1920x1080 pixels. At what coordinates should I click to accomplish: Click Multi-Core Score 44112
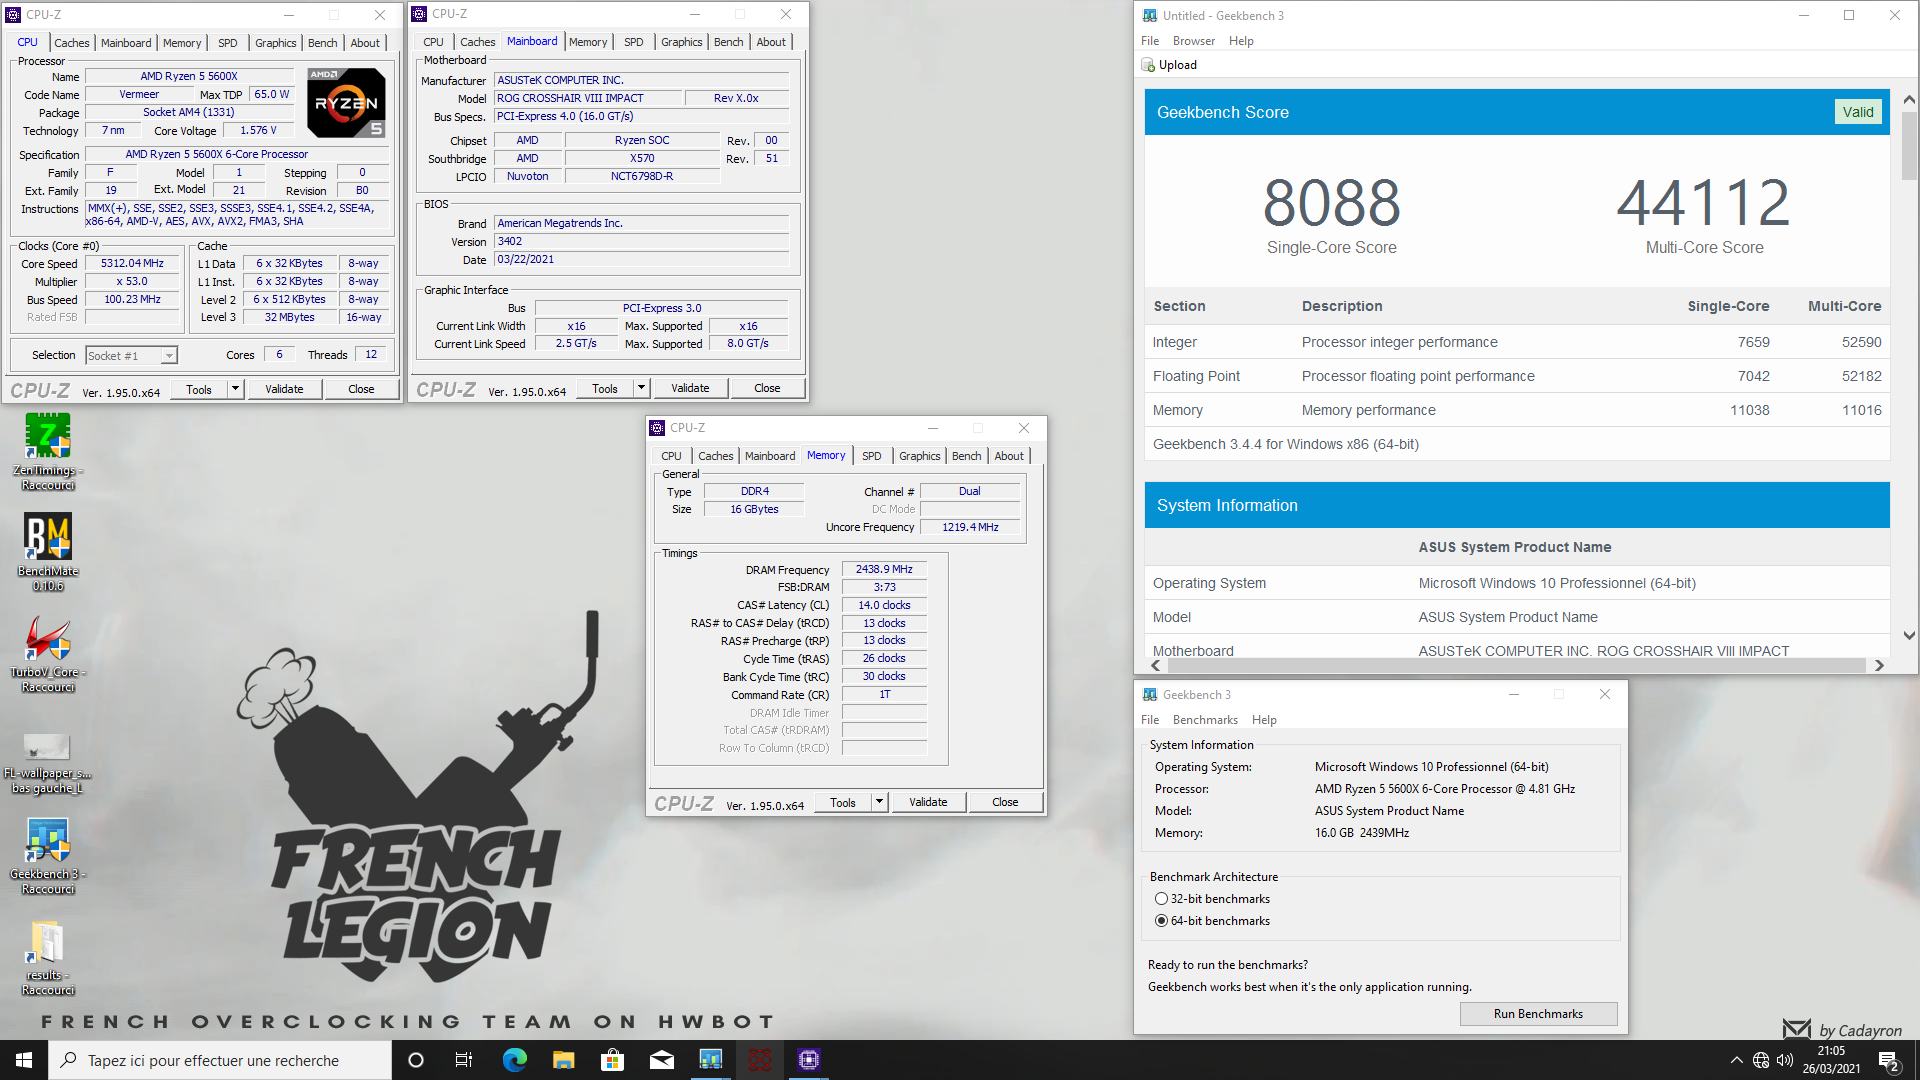(1704, 203)
